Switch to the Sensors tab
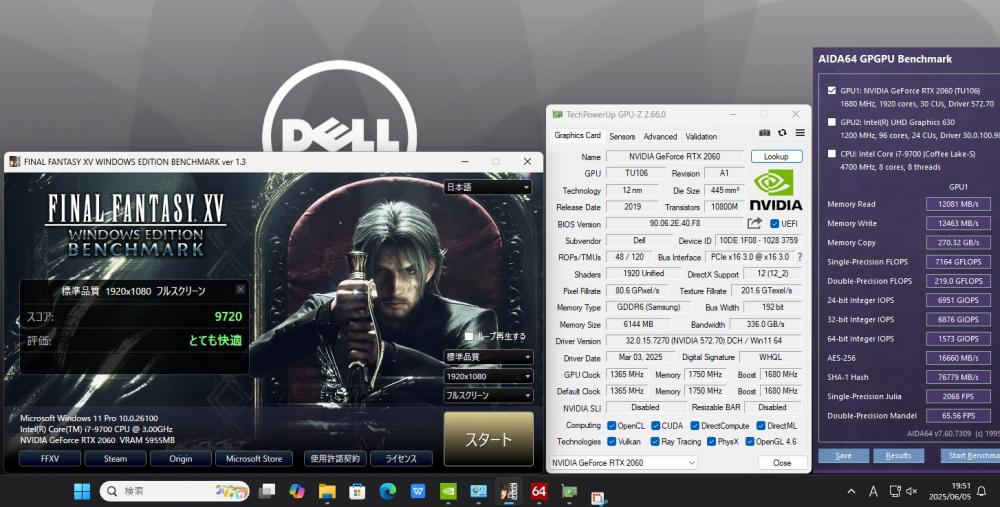1000x507 pixels. (622, 136)
